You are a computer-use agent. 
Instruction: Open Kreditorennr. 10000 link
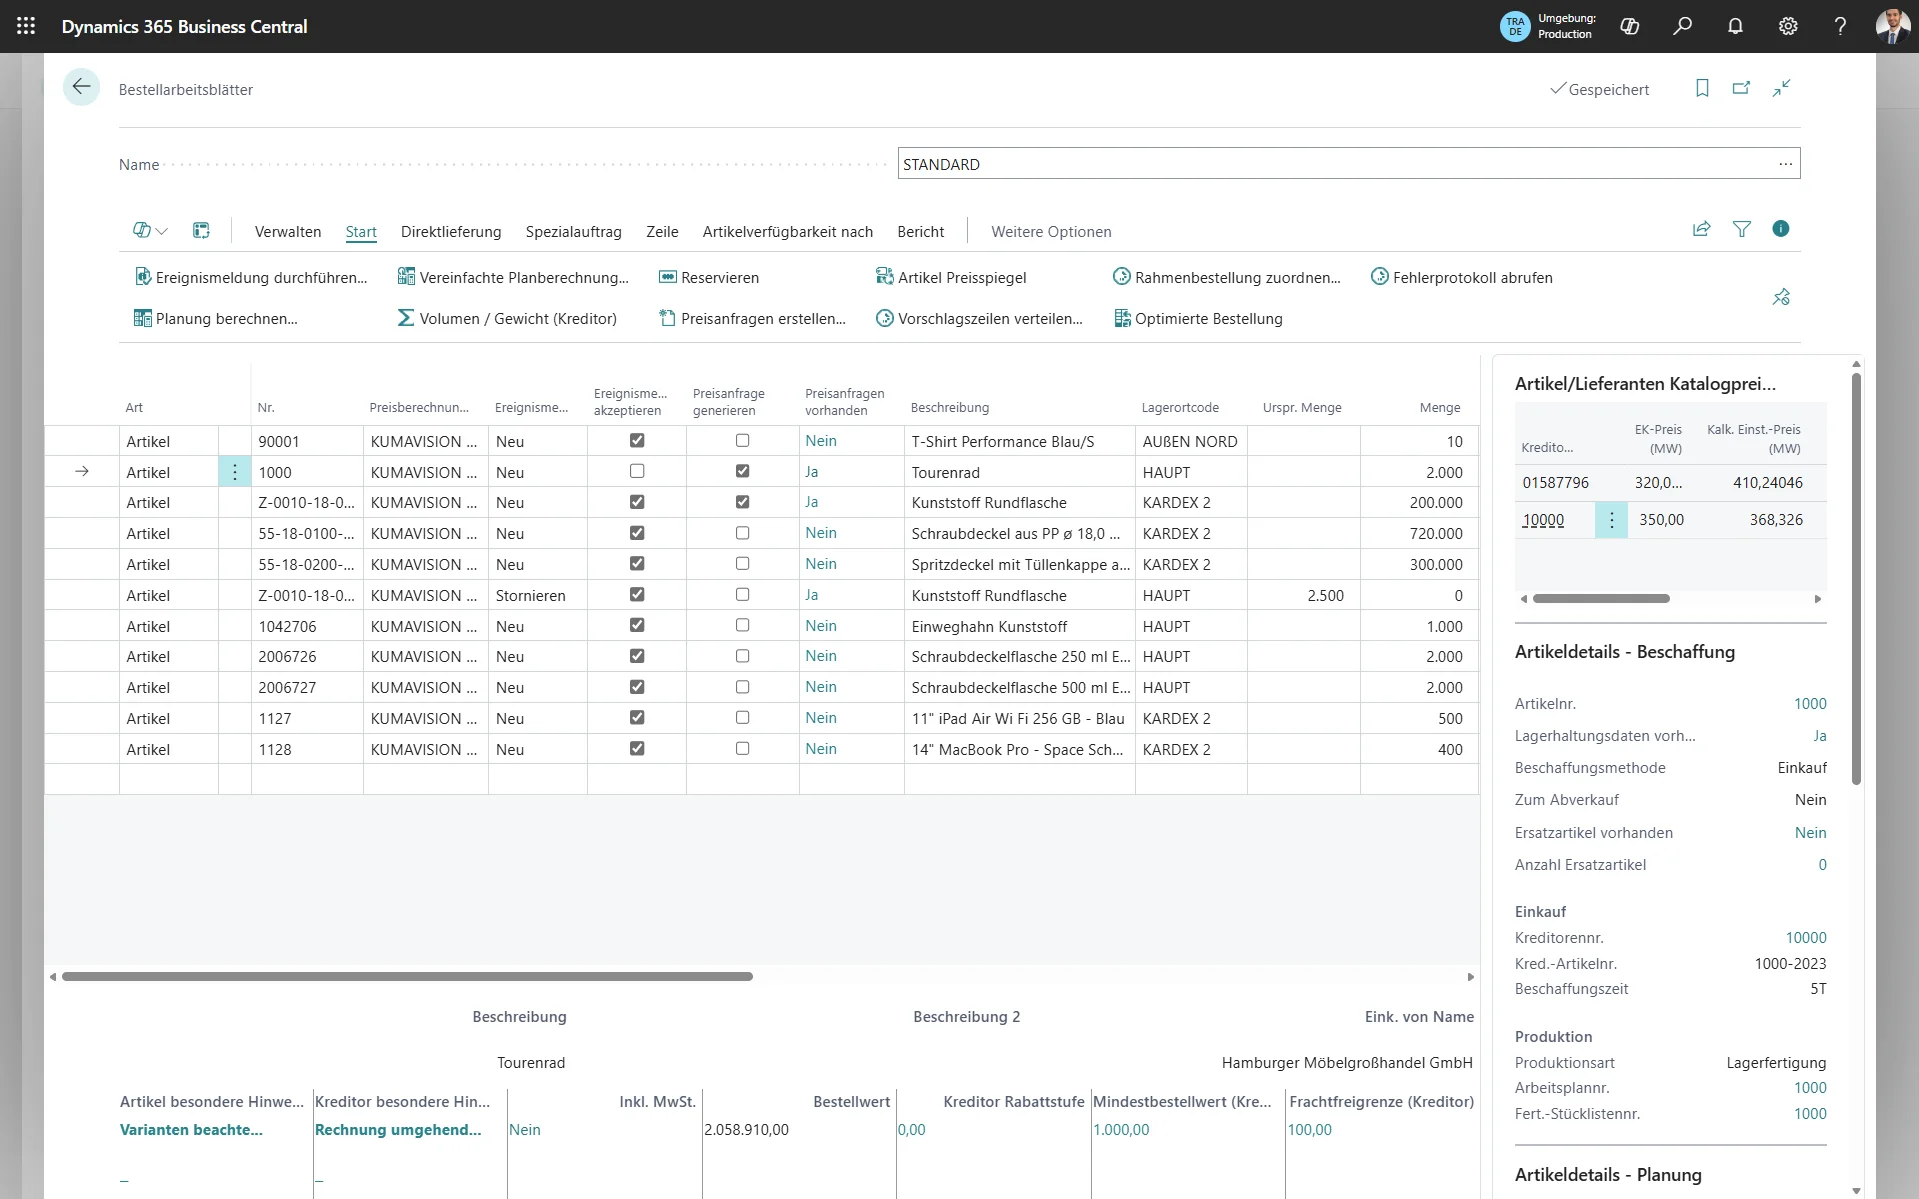tap(1806, 938)
